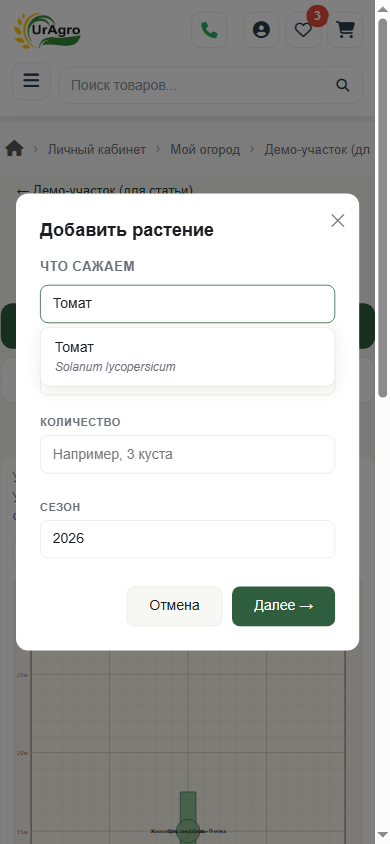
Task: Tap the phone call icon
Action: pos(209,30)
